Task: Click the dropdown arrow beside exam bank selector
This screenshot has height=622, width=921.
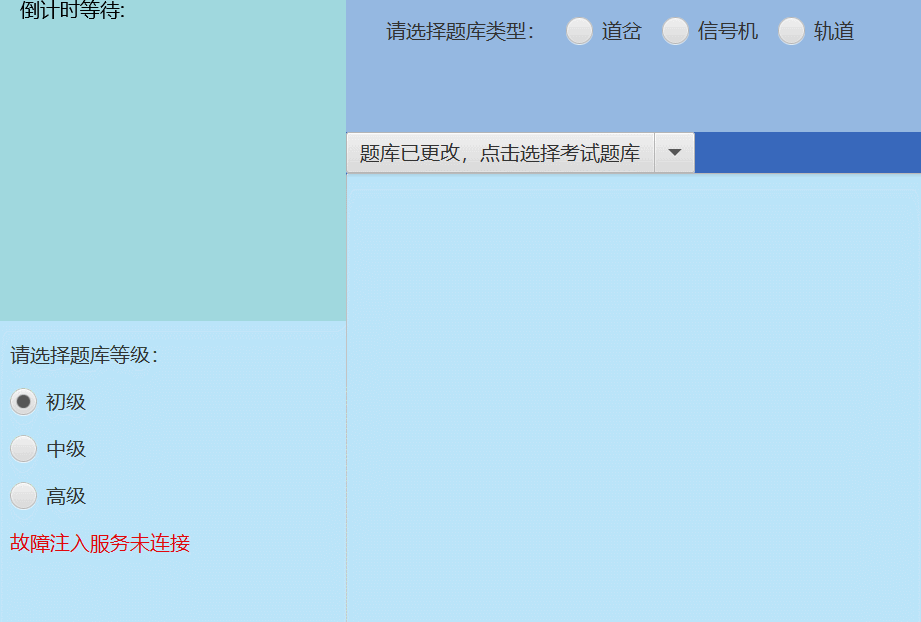Action: 675,153
